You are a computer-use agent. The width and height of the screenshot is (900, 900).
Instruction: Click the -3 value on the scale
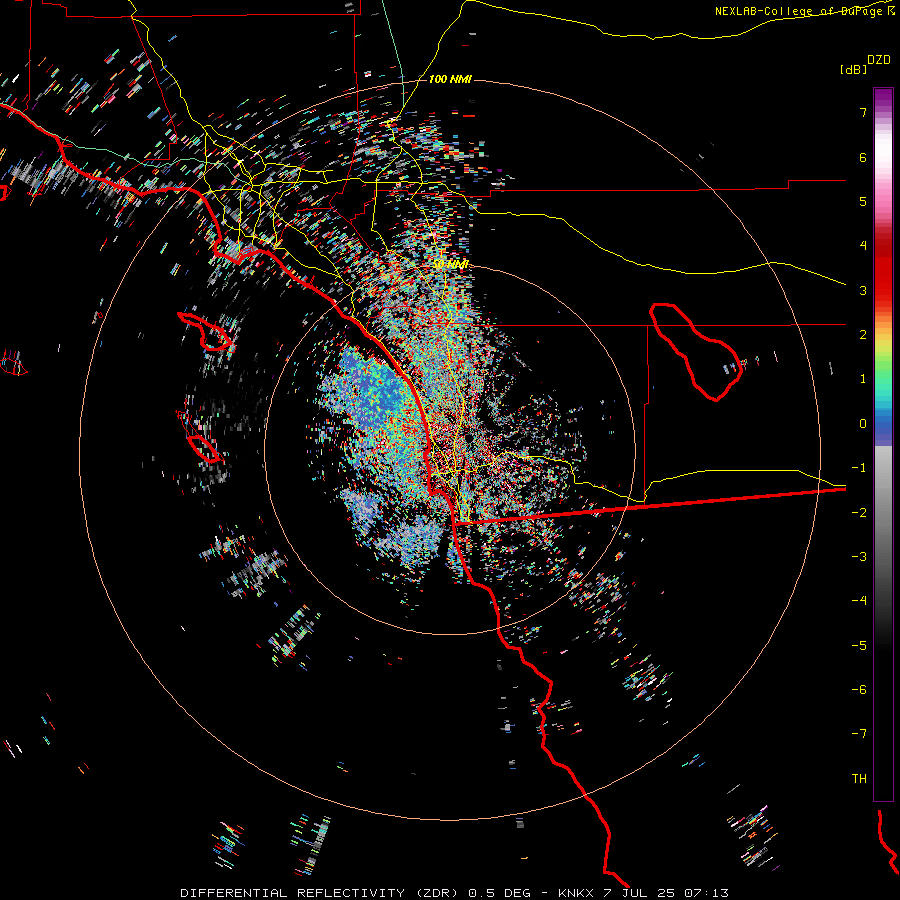tap(859, 557)
